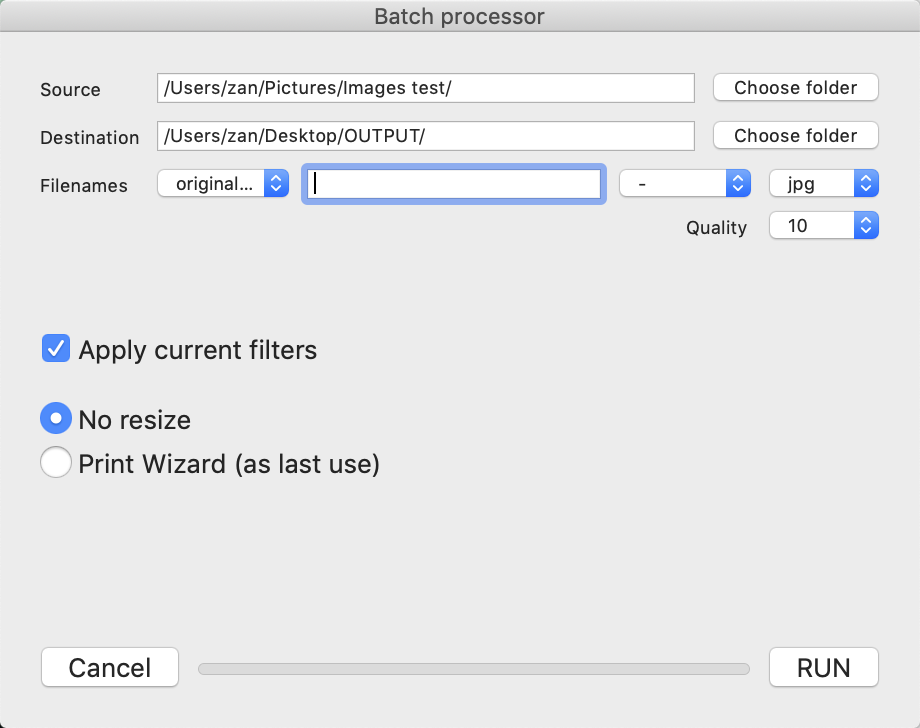Focus the empty filename text field
Screen dimensions: 920x728
(x=454, y=184)
